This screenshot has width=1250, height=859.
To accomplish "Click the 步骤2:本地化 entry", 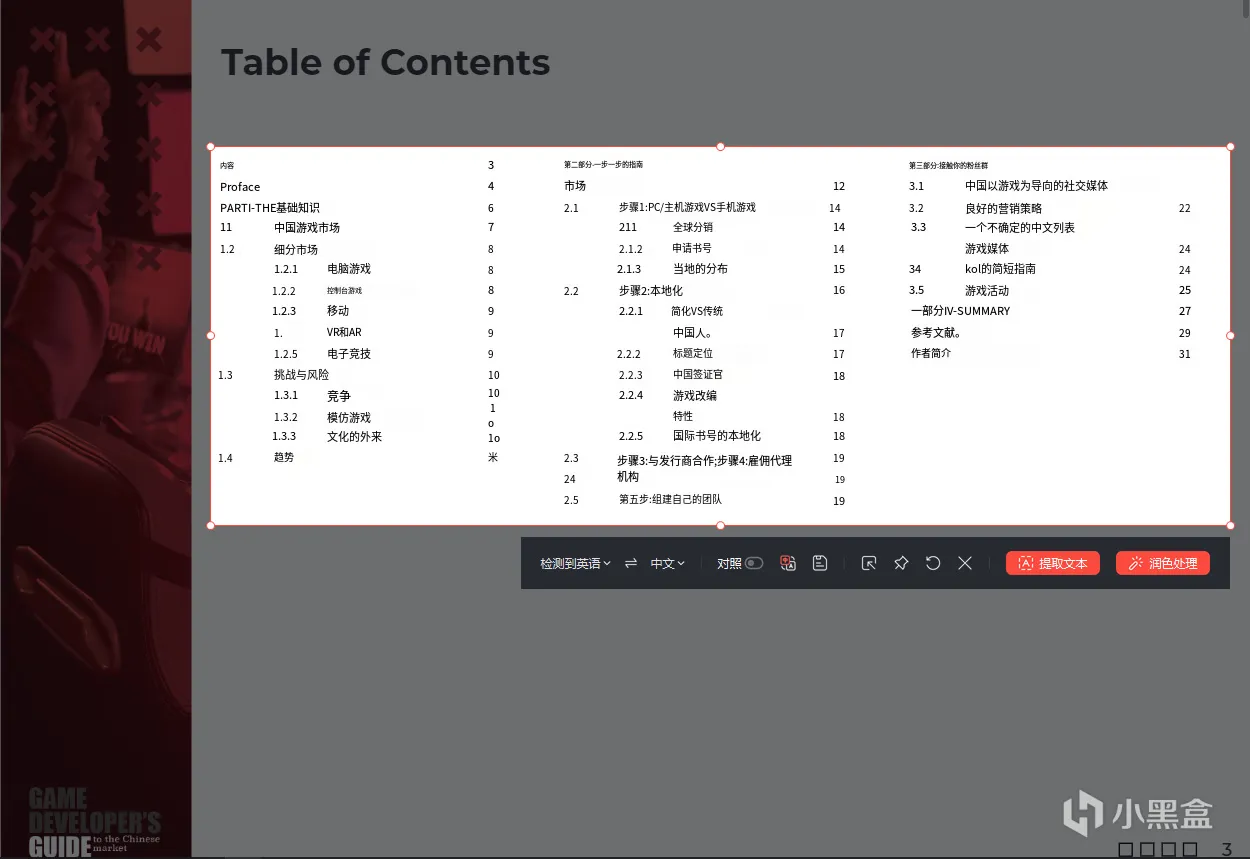I will 651,291.
